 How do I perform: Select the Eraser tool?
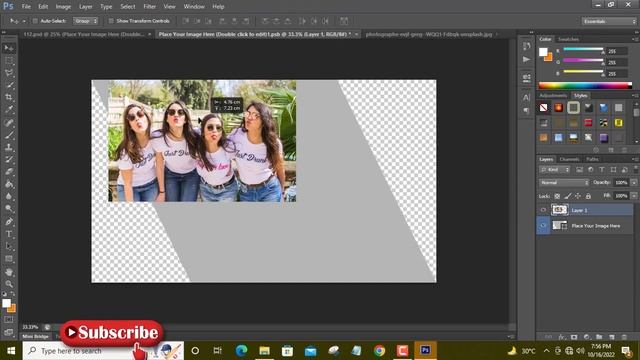coord(9,171)
